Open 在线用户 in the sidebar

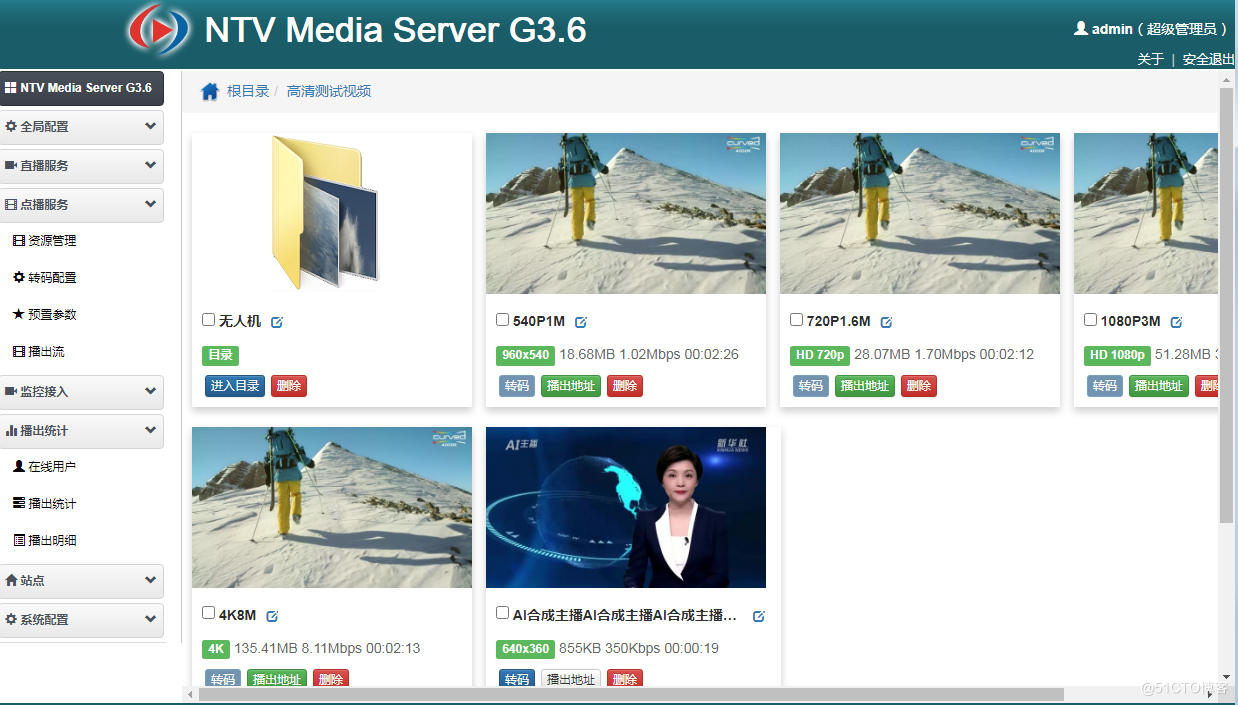[52, 467]
